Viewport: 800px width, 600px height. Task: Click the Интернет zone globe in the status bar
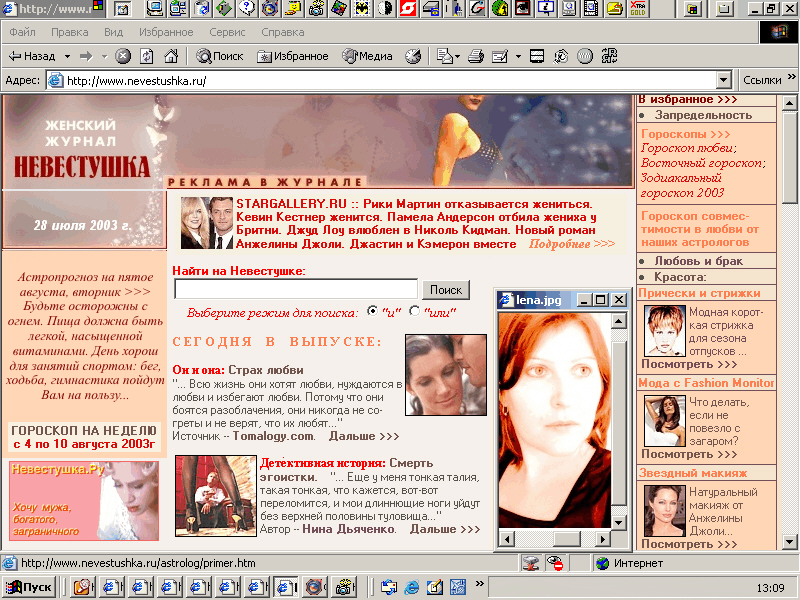603,563
